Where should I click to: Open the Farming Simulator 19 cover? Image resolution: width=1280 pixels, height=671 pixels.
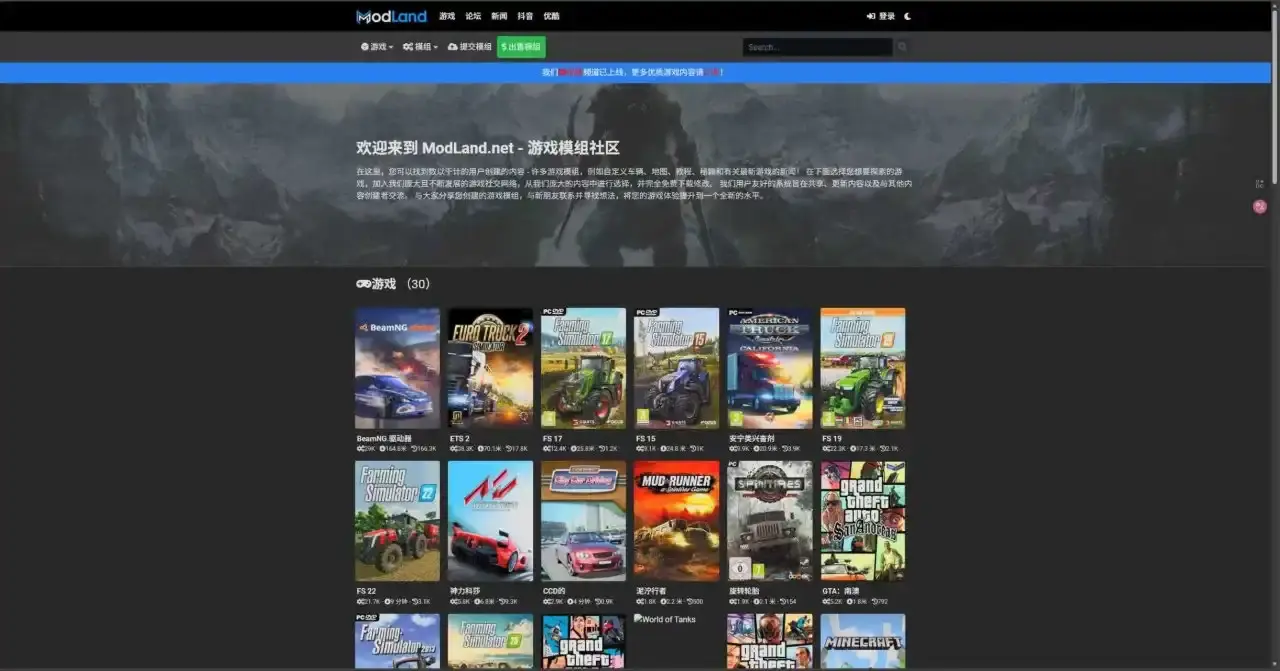click(862, 368)
